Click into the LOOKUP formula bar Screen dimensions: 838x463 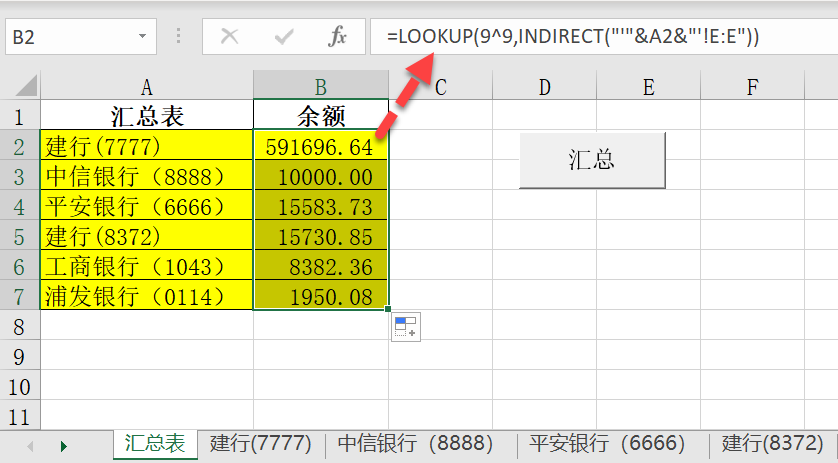604,36
